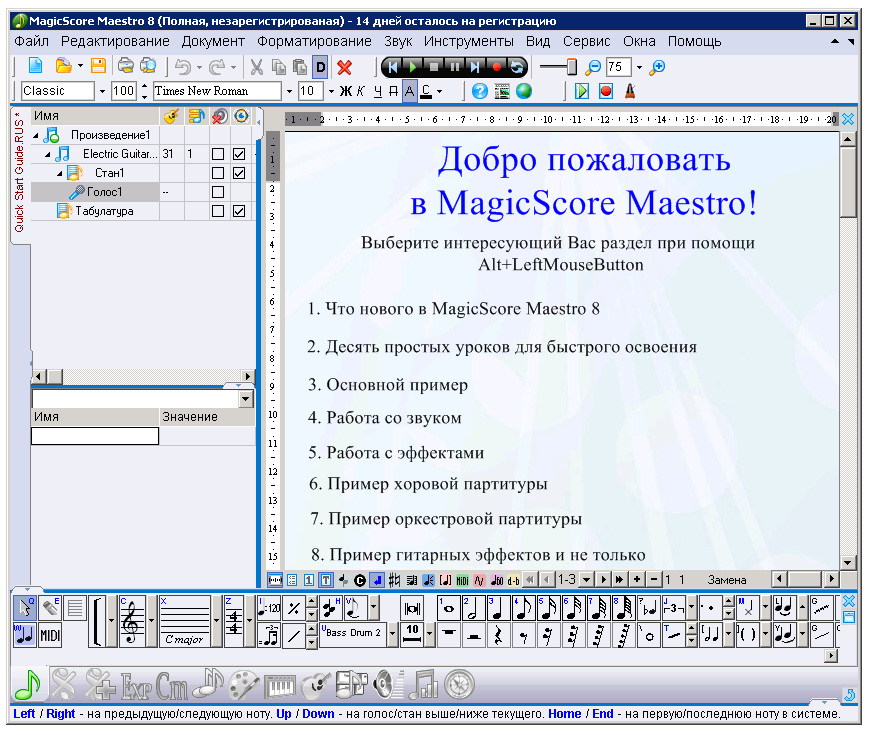Select the whole note duration
The image size is (886, 735).
coord(449,608)
